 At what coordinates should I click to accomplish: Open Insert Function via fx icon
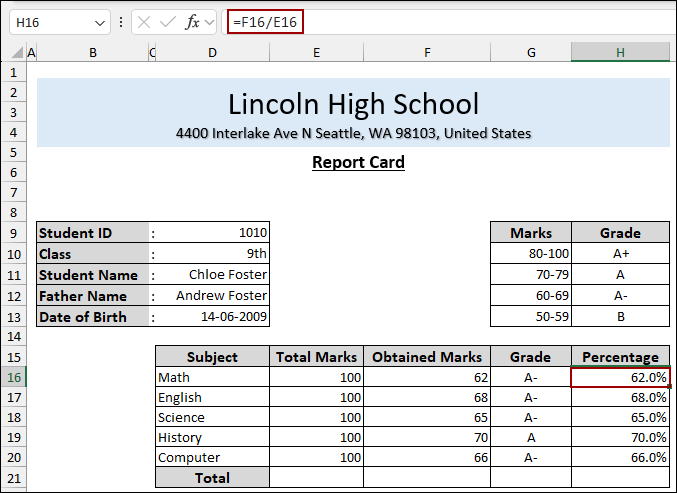point(194,22)
